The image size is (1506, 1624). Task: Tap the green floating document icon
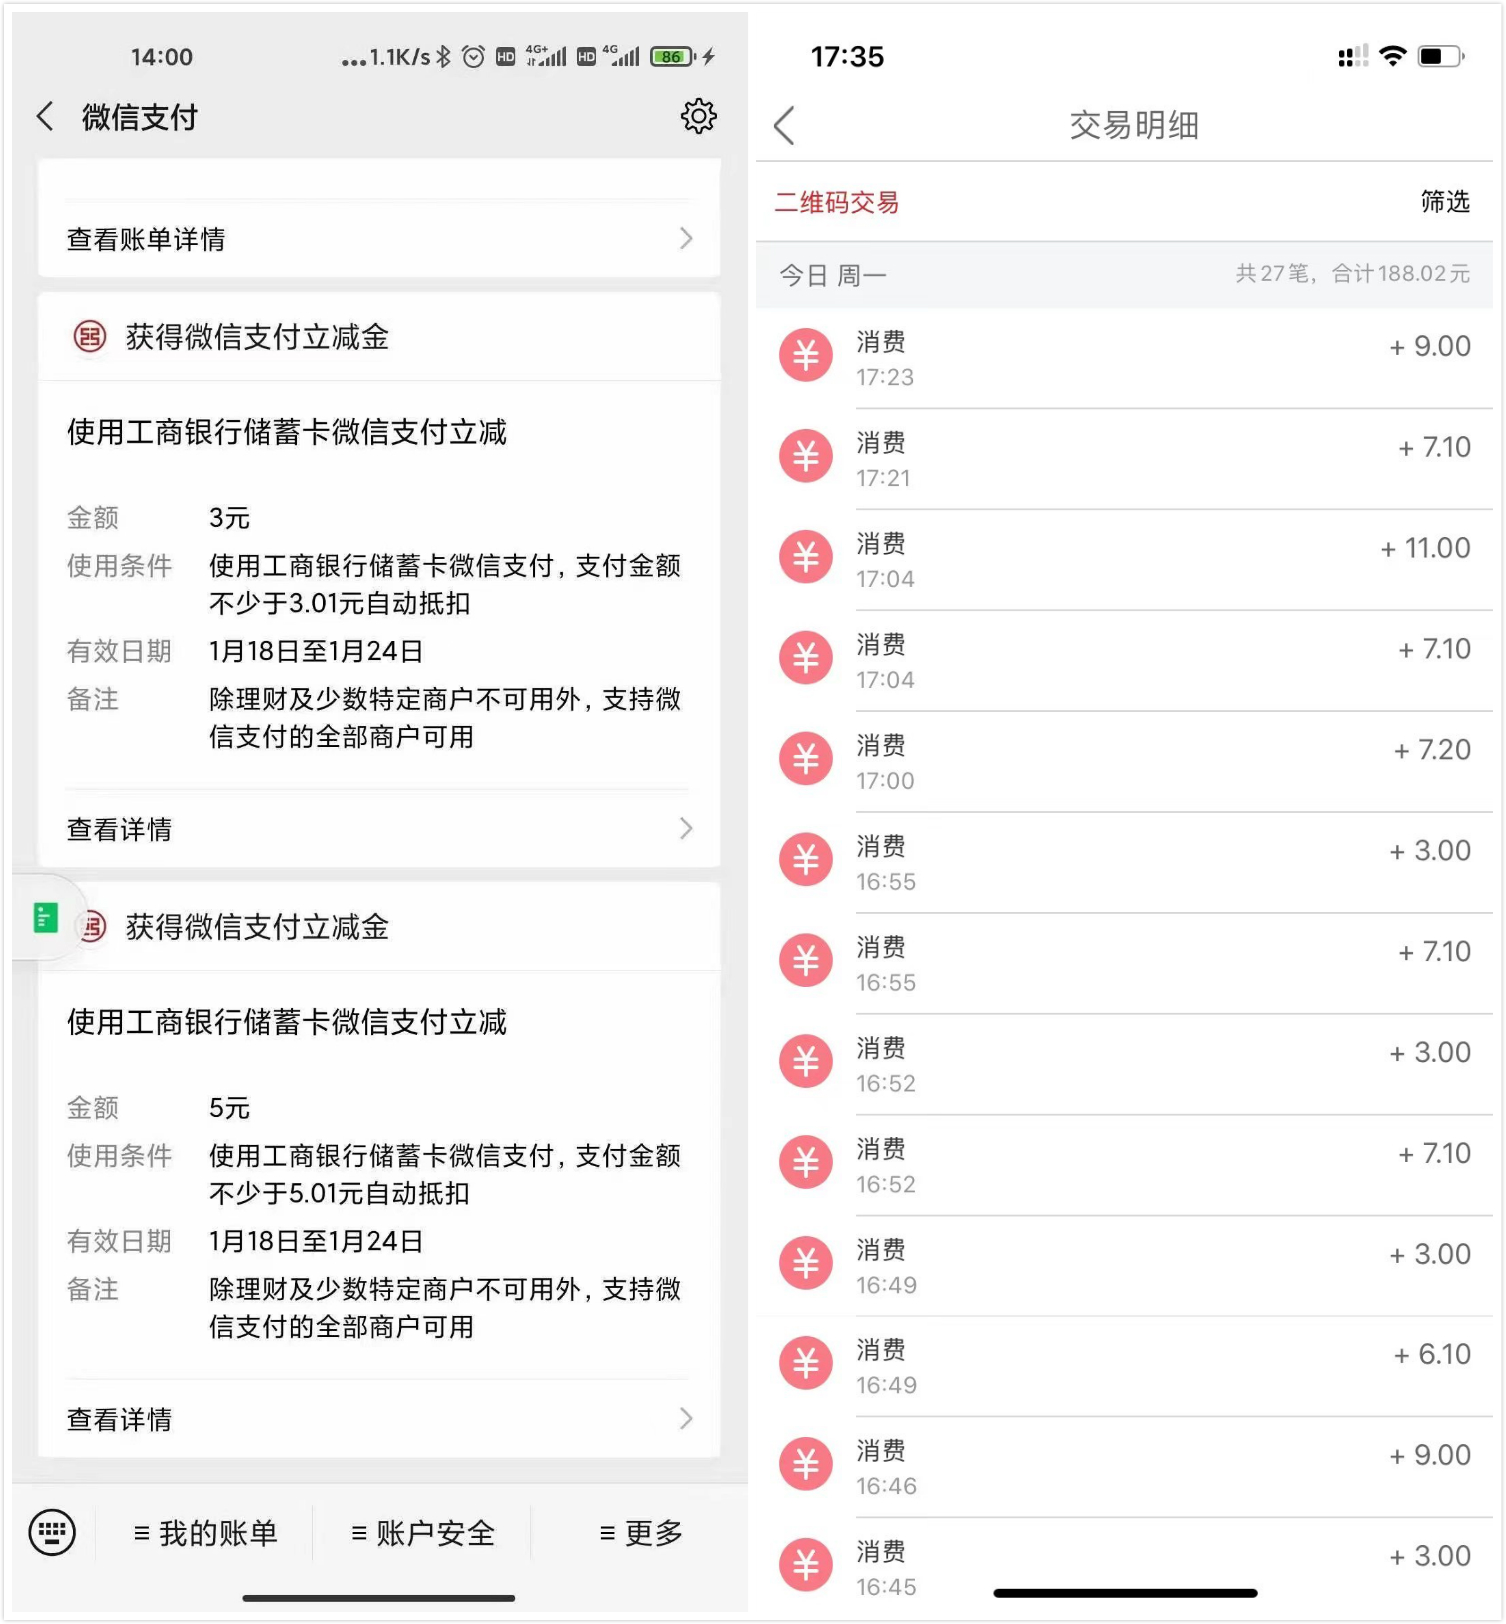pos(45,917)
